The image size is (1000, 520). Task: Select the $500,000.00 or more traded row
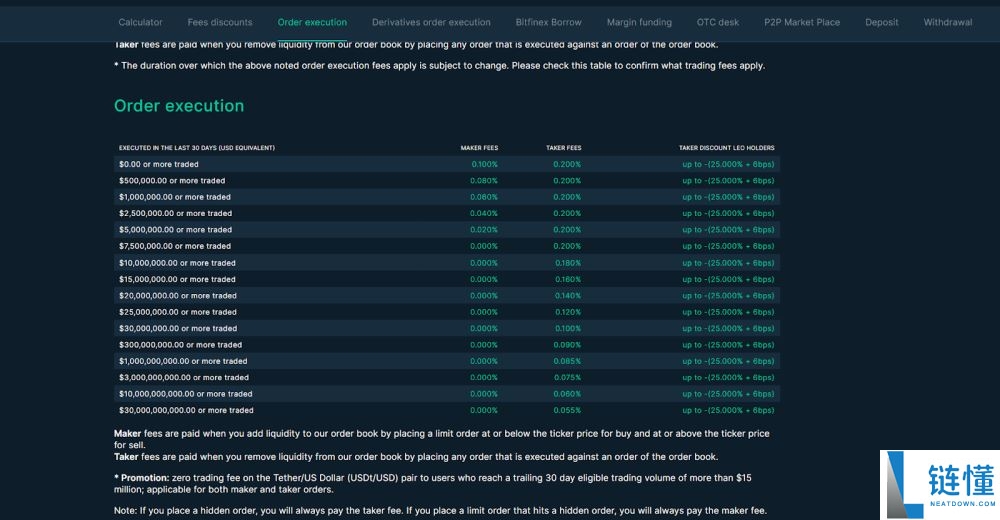click(446, 181)
